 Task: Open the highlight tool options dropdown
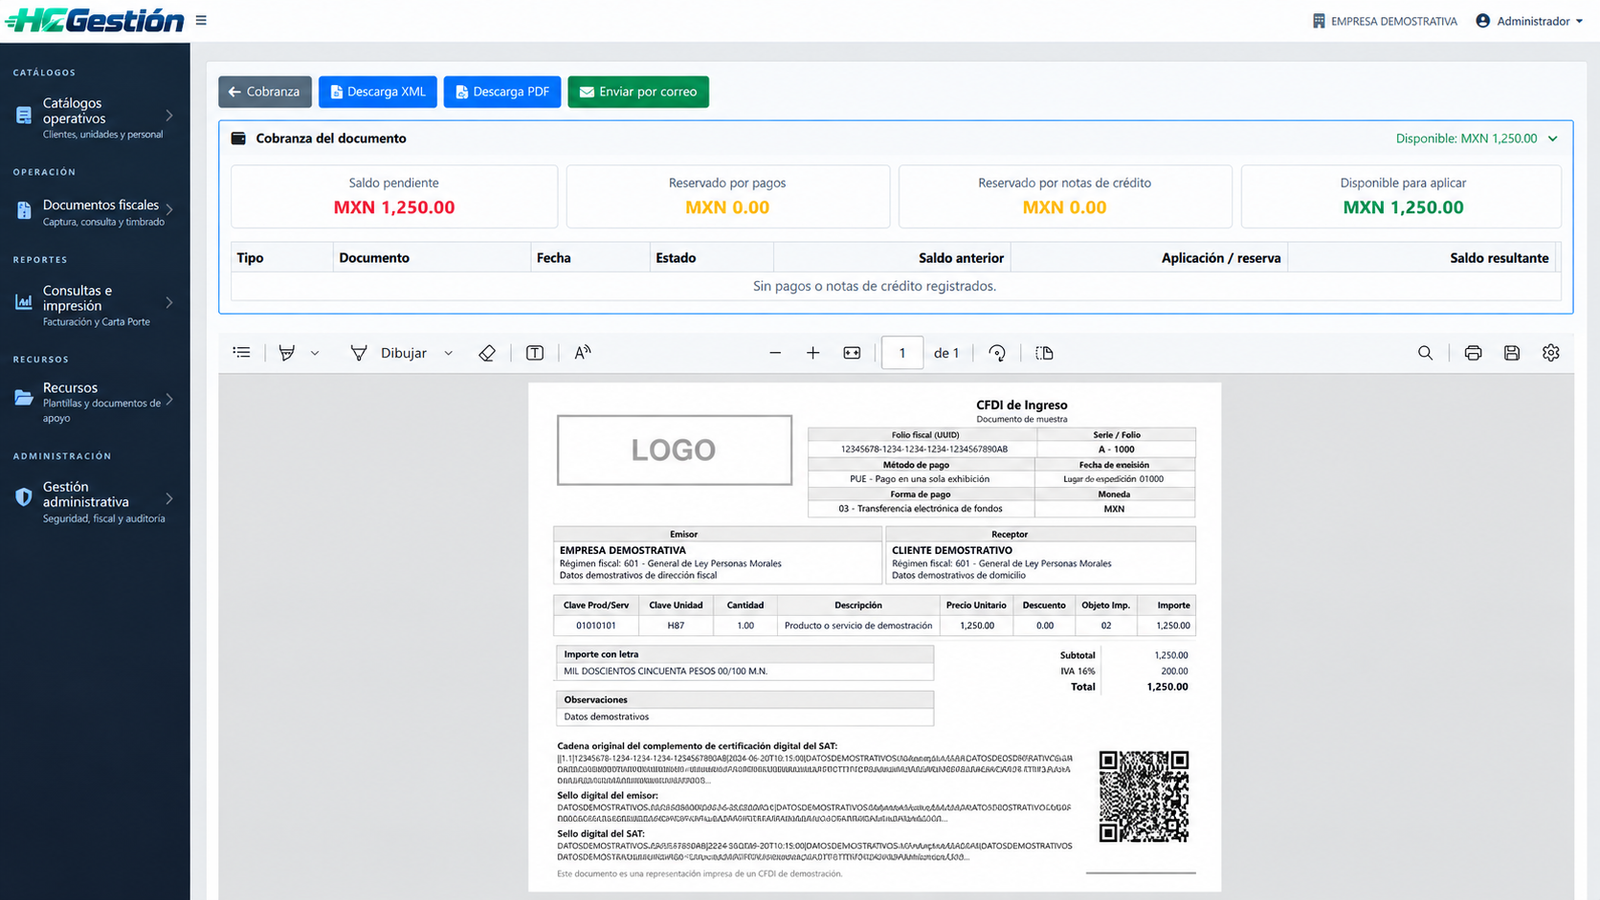[x=315, y=353]
